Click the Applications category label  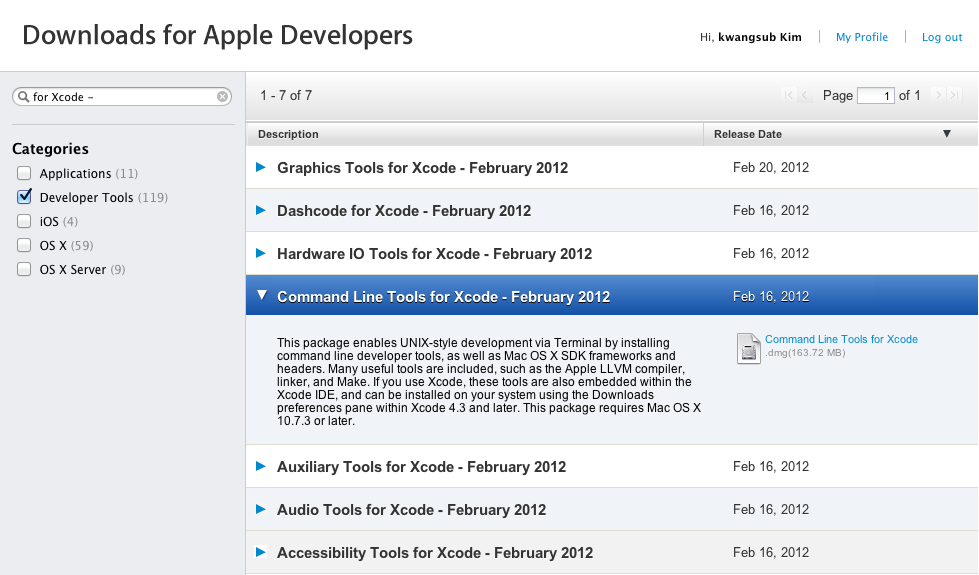[75, 174]
